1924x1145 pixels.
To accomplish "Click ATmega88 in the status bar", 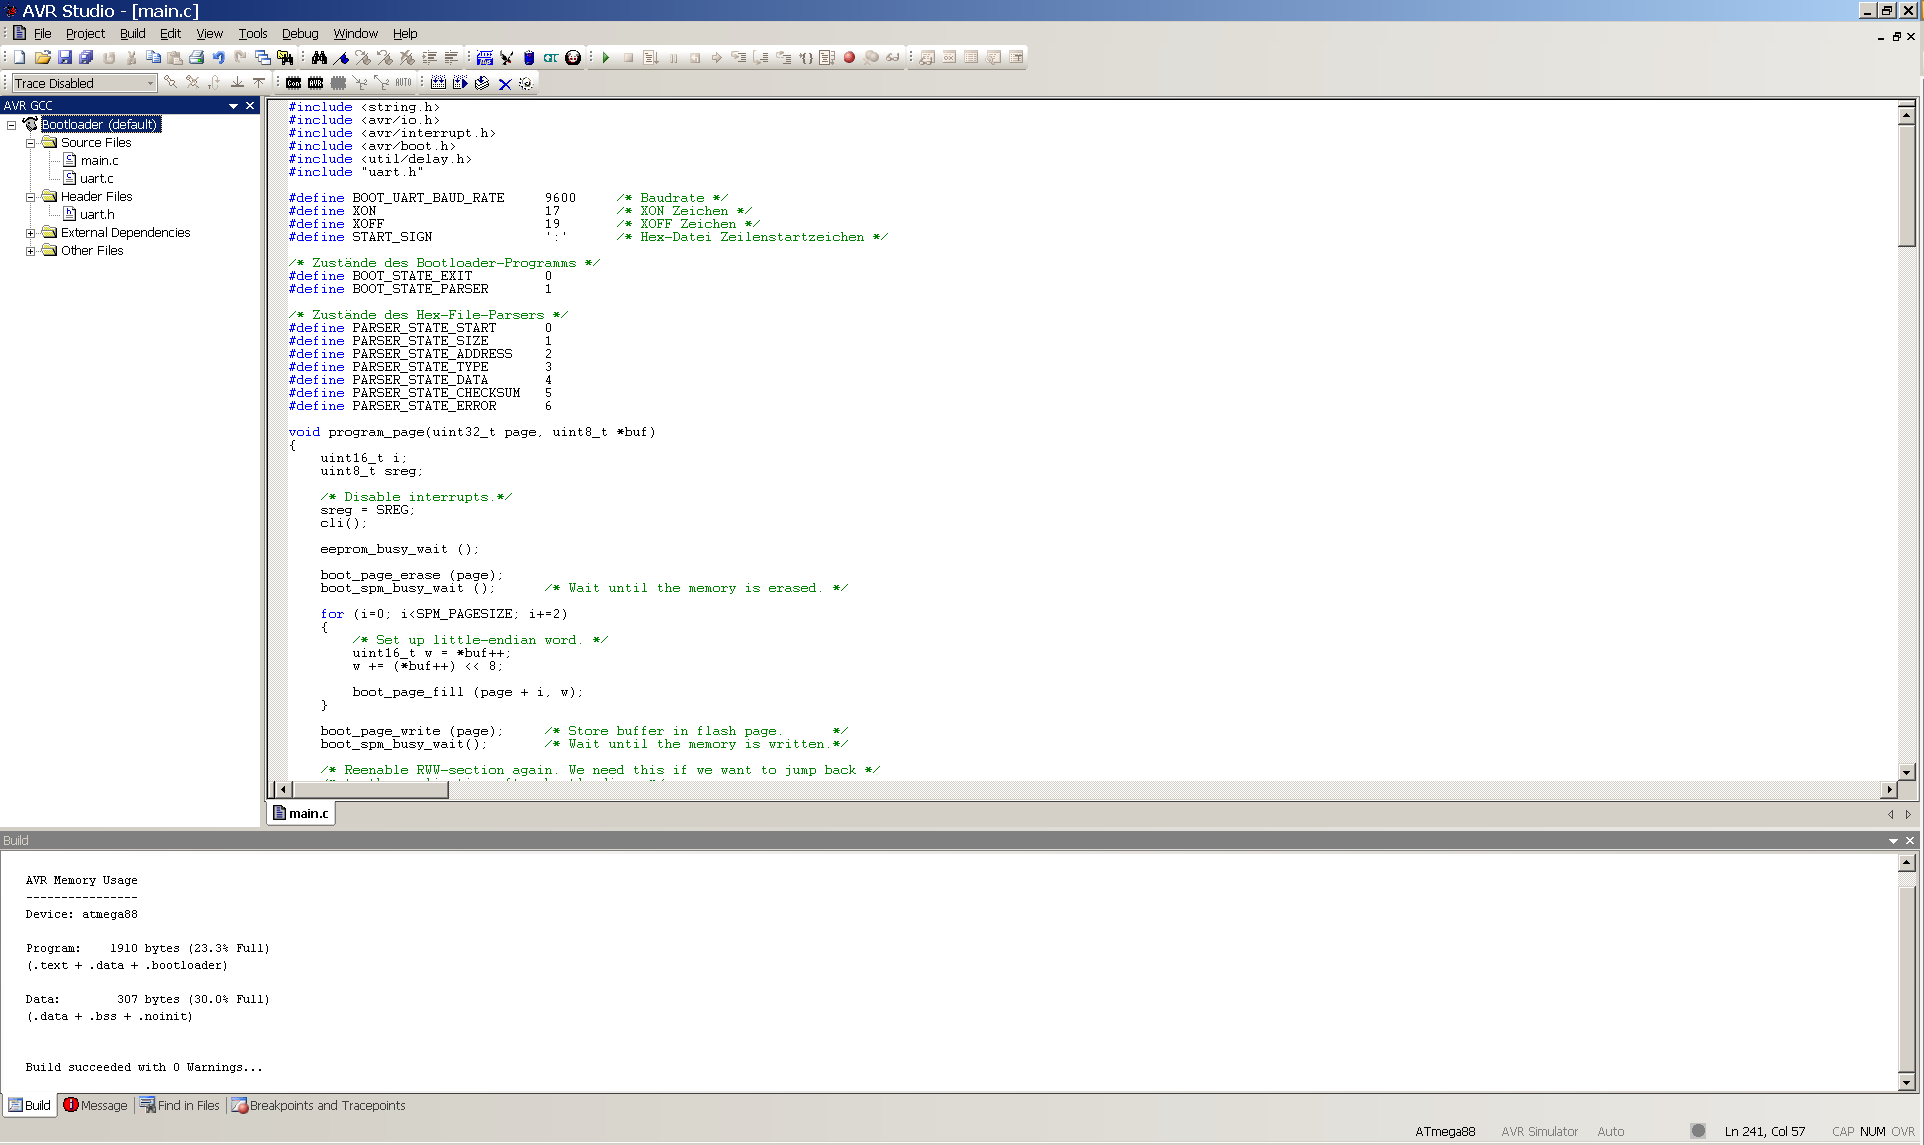I will click(1445, 1132).
